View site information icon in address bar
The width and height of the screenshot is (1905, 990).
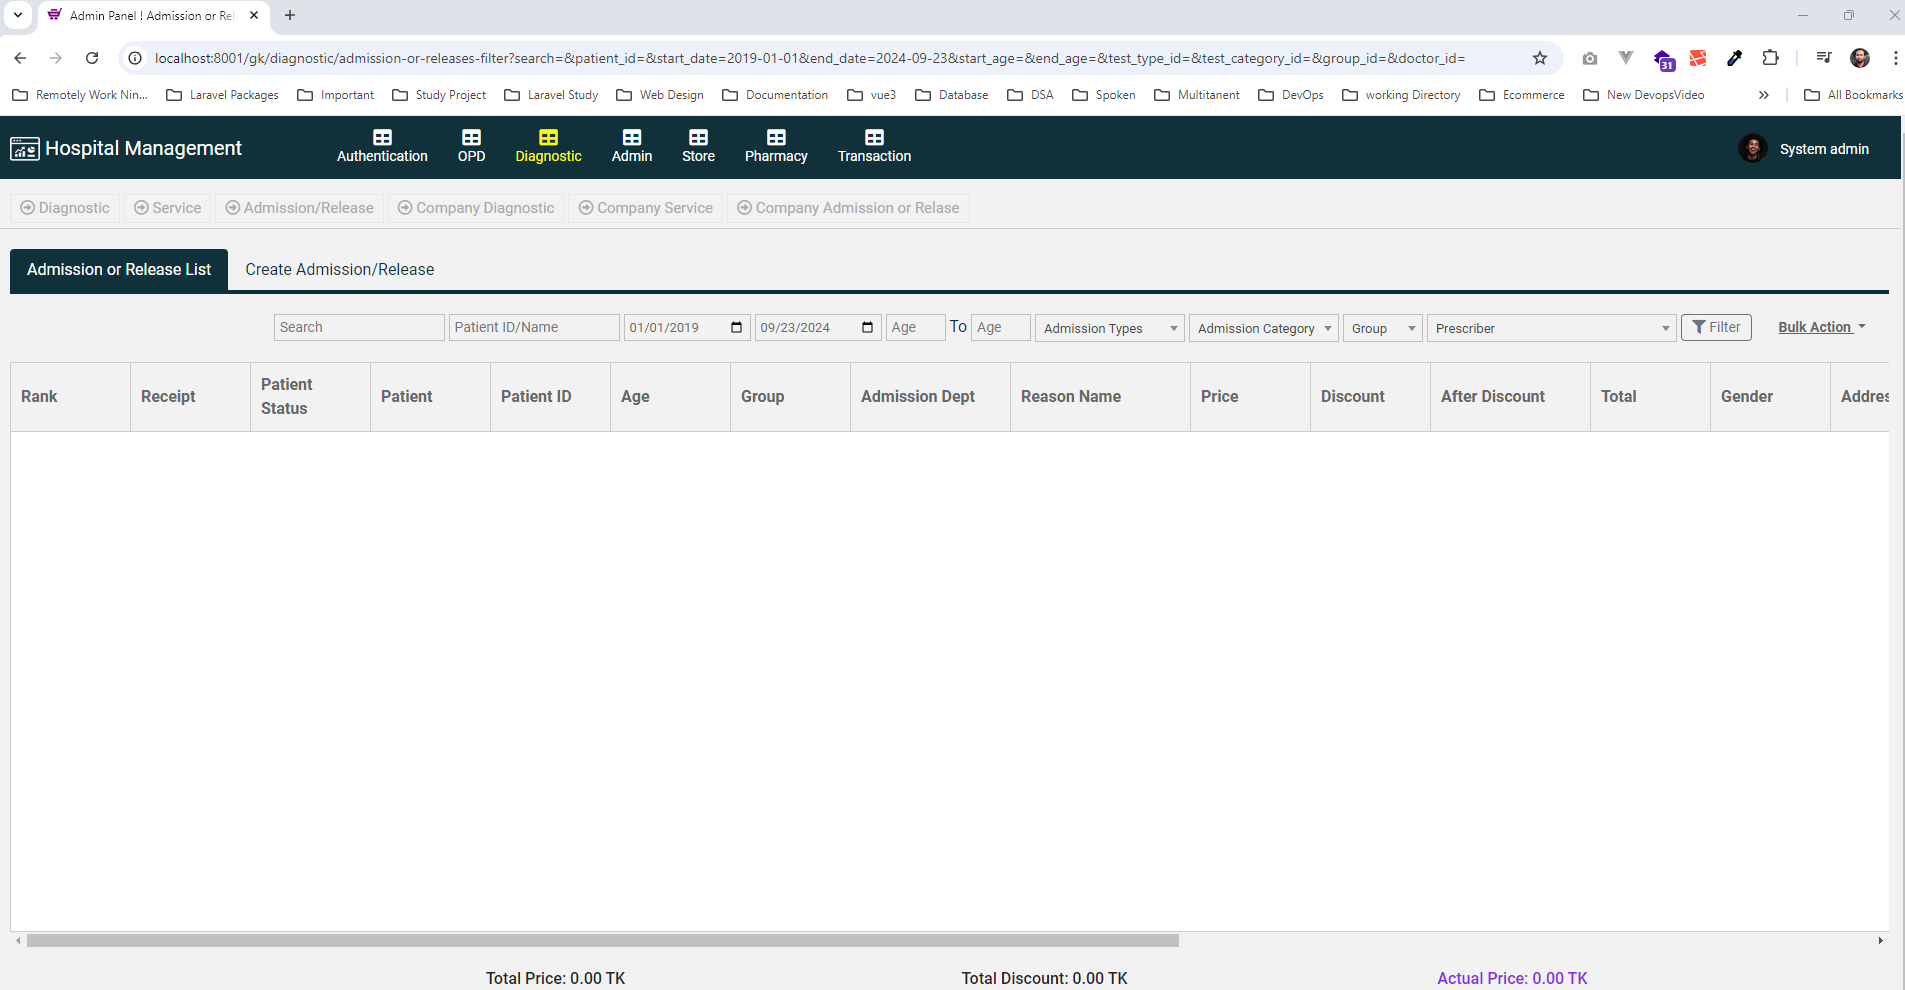135,58
